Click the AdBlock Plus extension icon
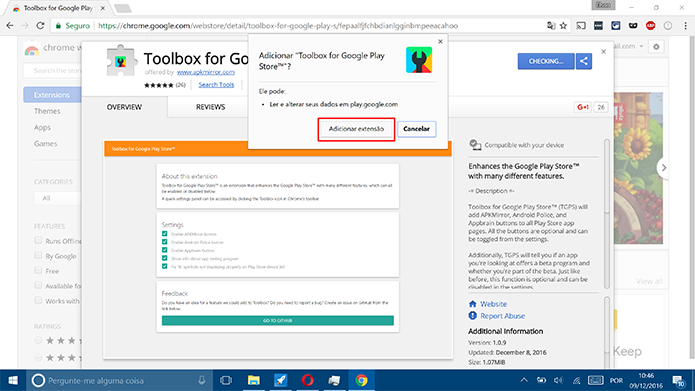 650,26
